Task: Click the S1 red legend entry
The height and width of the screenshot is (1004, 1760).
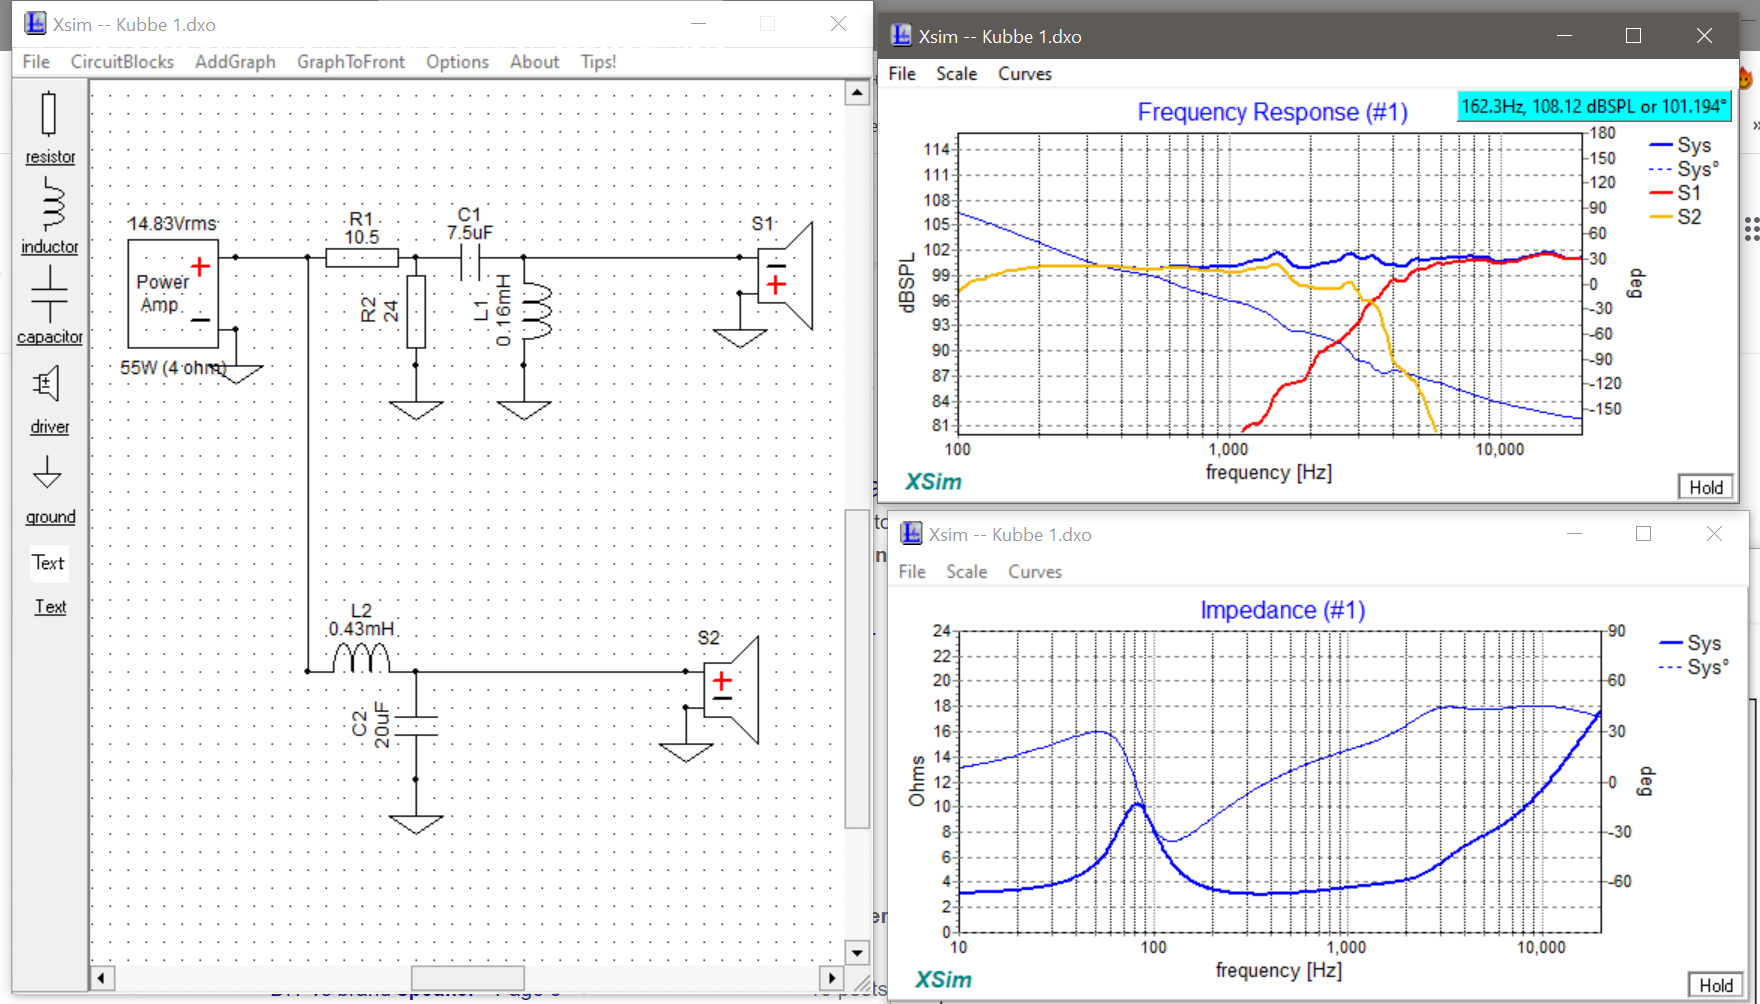Action: pos(1675,193)
